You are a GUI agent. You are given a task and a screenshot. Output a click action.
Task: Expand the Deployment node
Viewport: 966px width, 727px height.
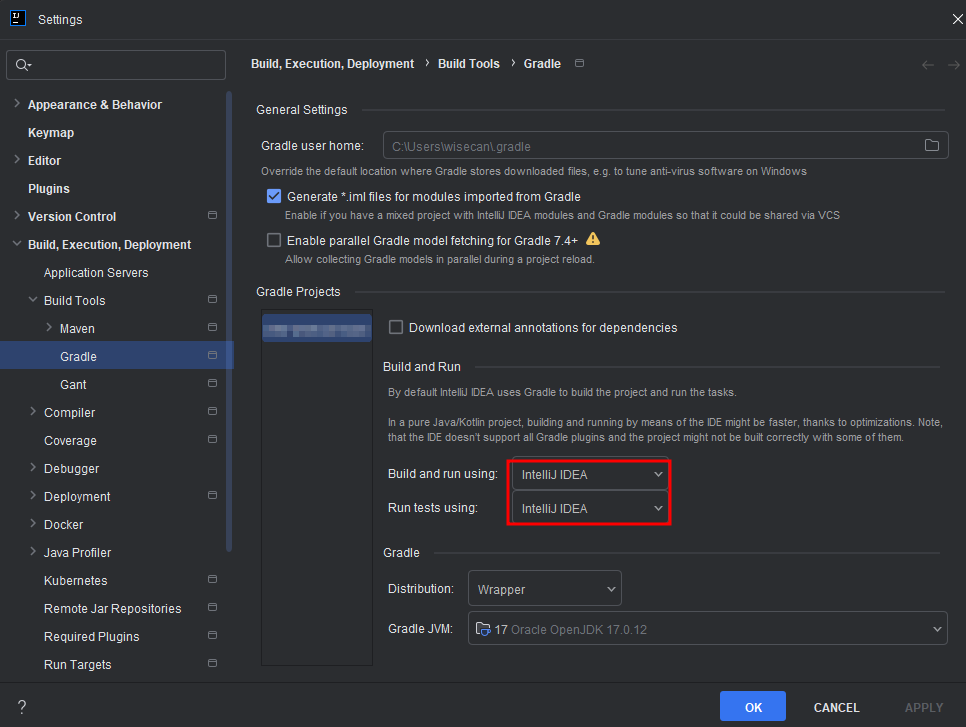coord(33,495)
